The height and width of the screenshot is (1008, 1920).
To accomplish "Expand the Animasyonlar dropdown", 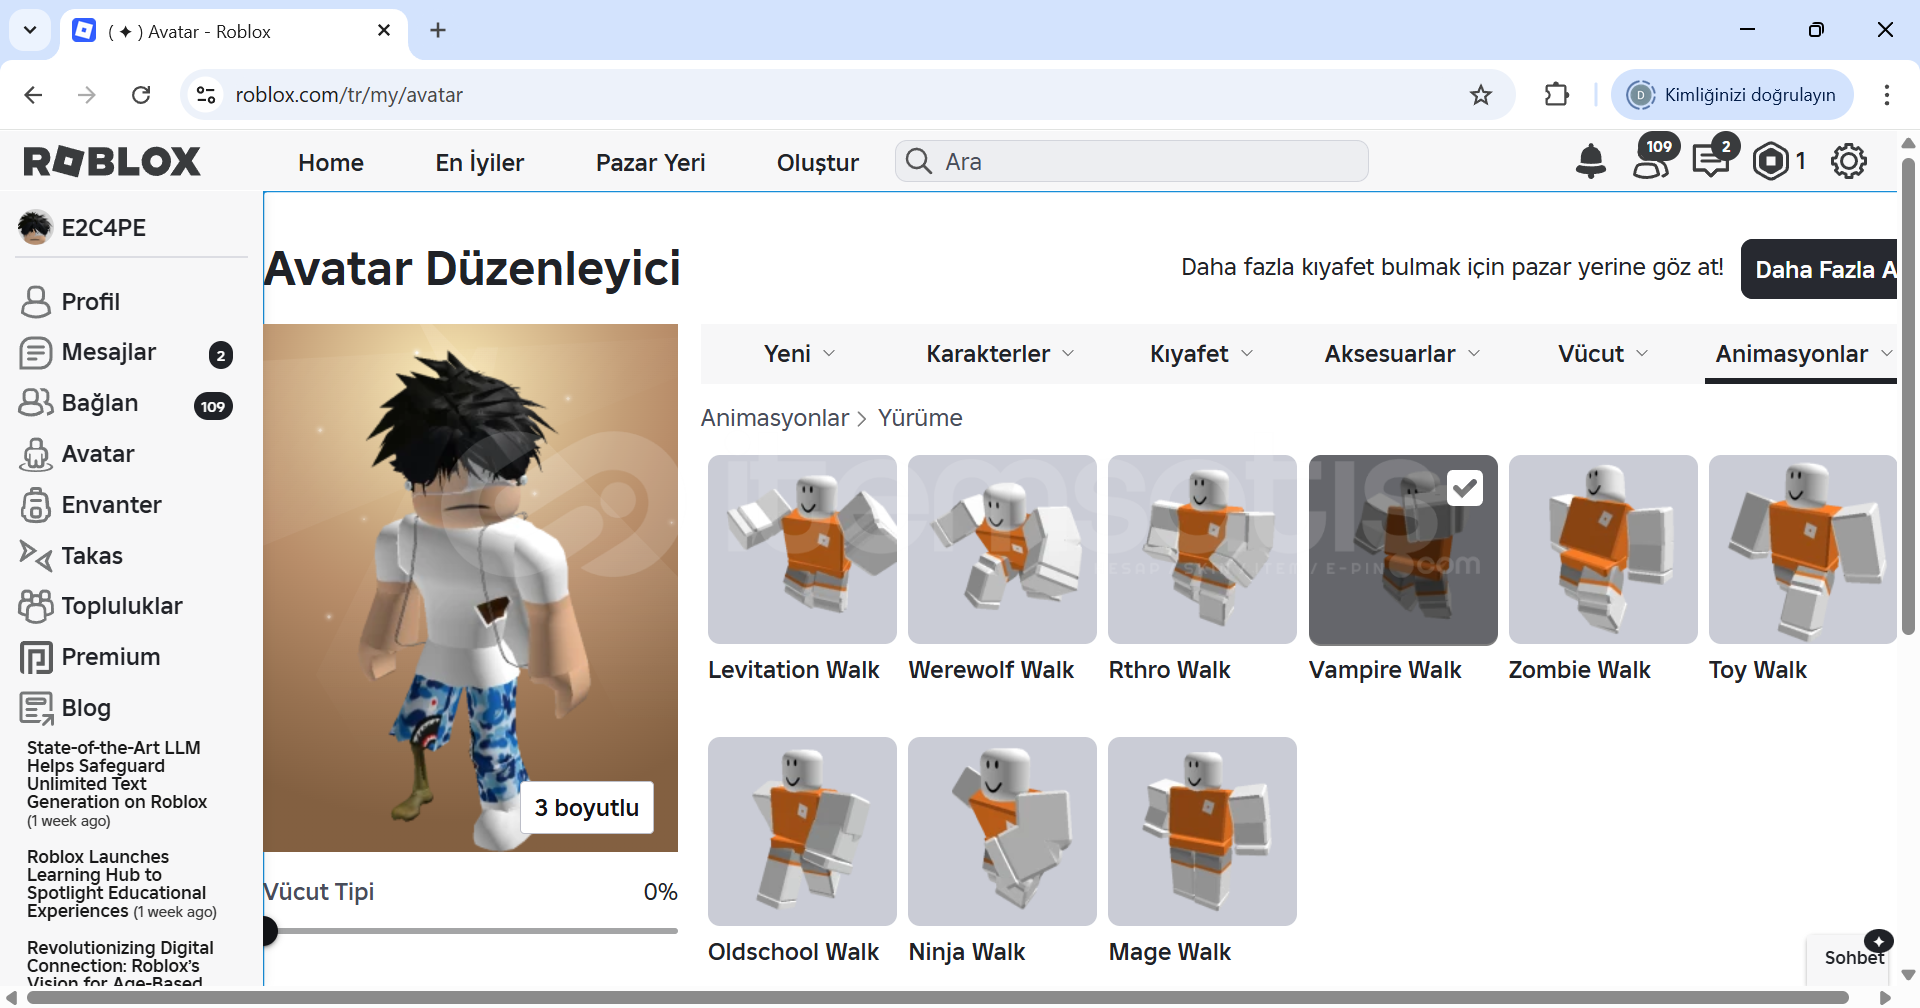I will click(x=1803, y=354).
